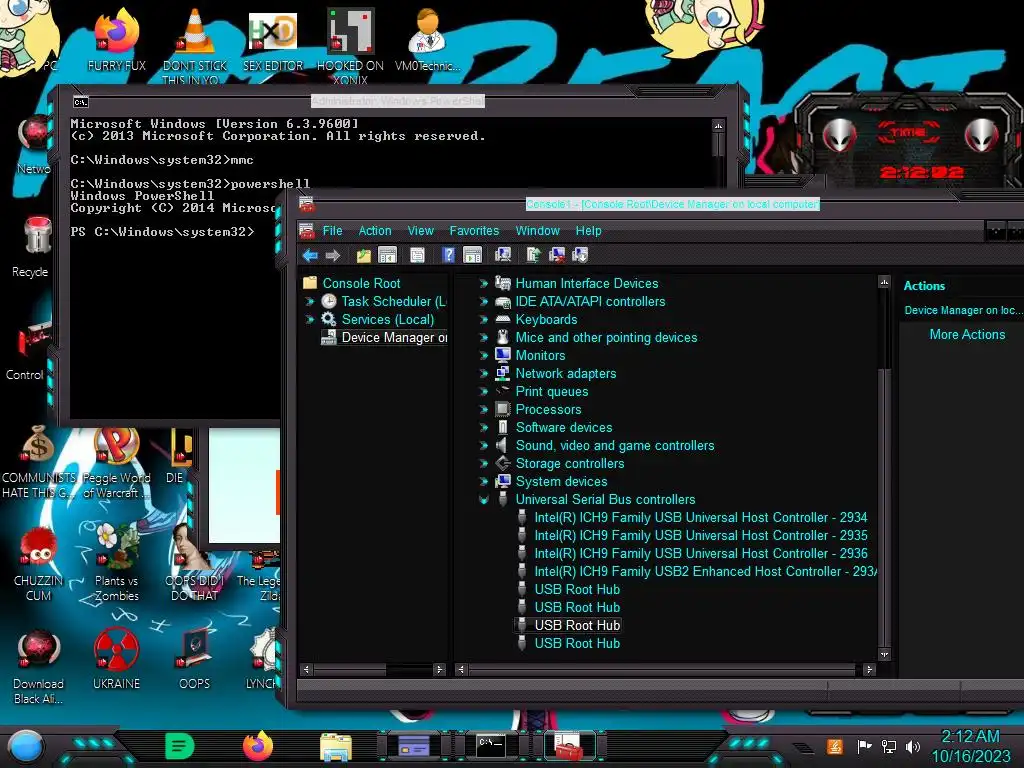Select USB Universal Host Controller - 2934

click(701, 517)
